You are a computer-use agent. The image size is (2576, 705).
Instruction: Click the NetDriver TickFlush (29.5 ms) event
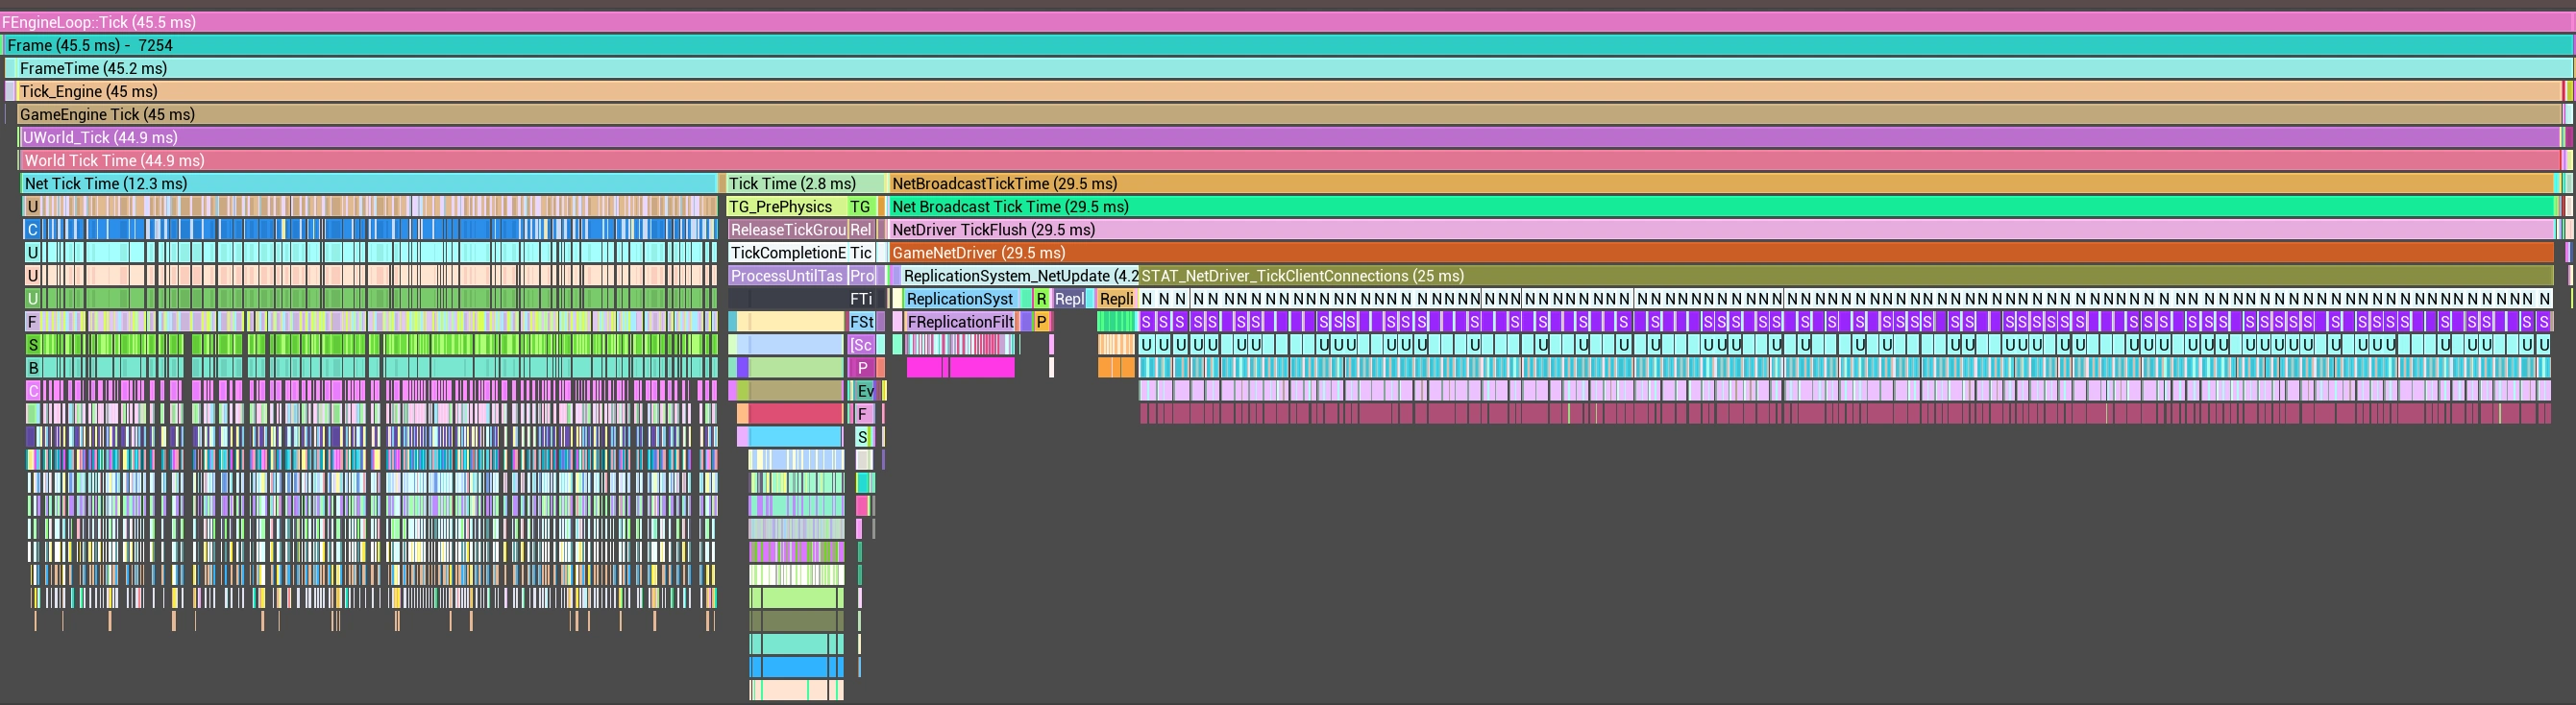click(1720, 229)
